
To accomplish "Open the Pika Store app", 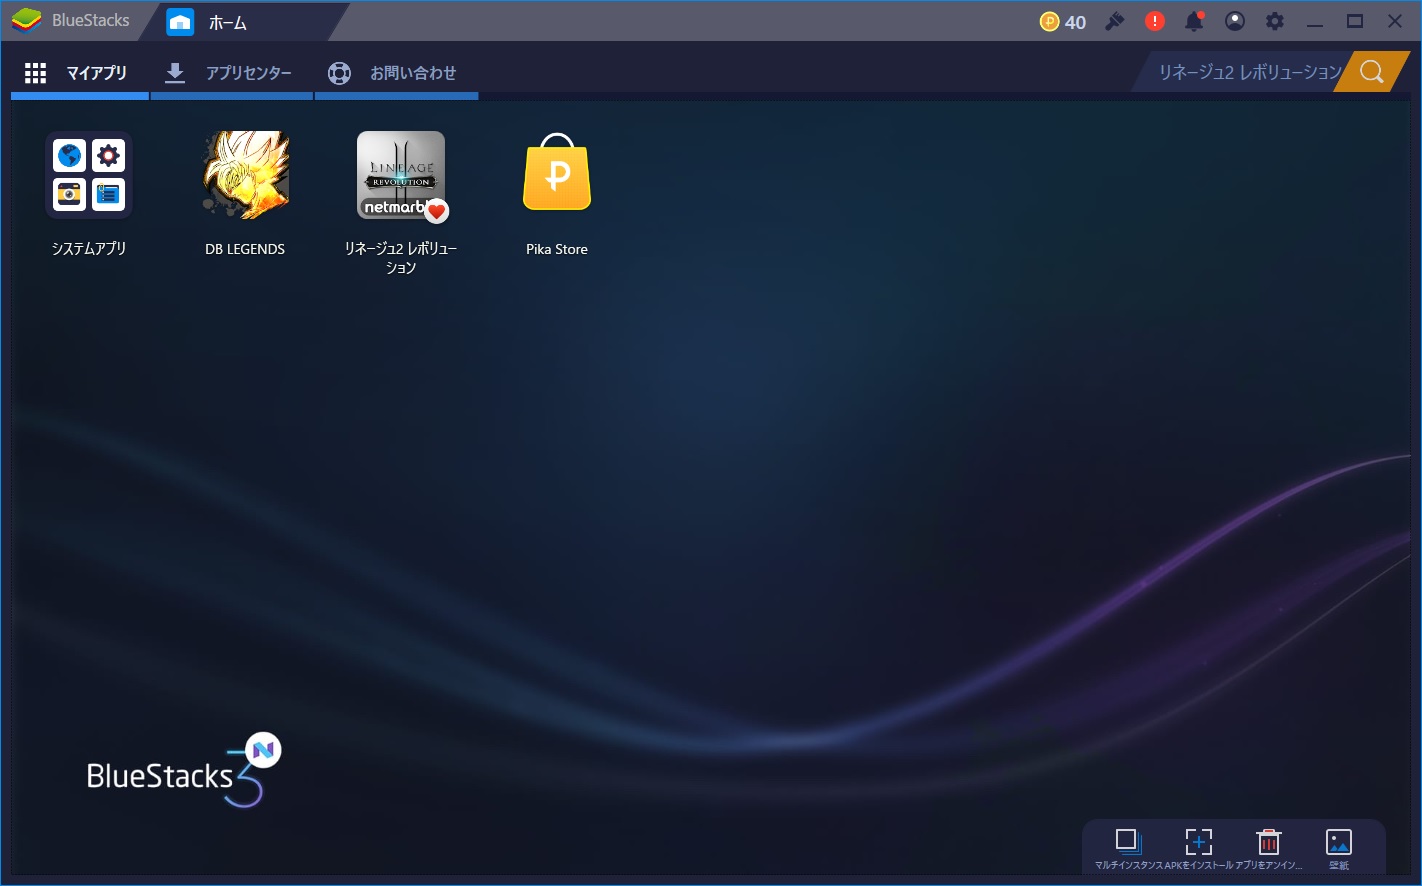I will [557, 172].
